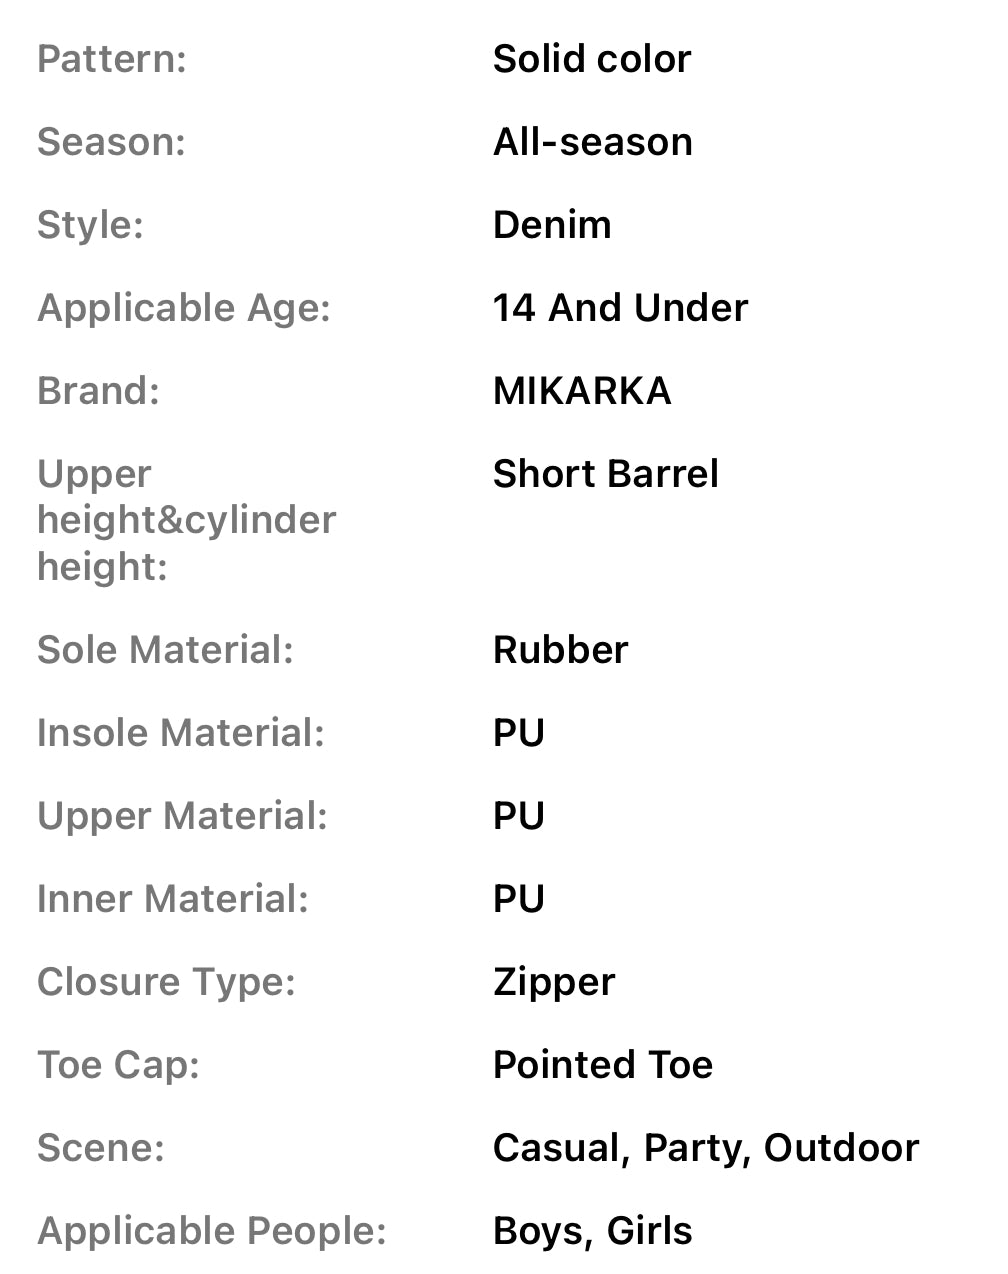Click the Brand: label
The height and width of the screenshot is (1274, 1008).
[98, 391]
